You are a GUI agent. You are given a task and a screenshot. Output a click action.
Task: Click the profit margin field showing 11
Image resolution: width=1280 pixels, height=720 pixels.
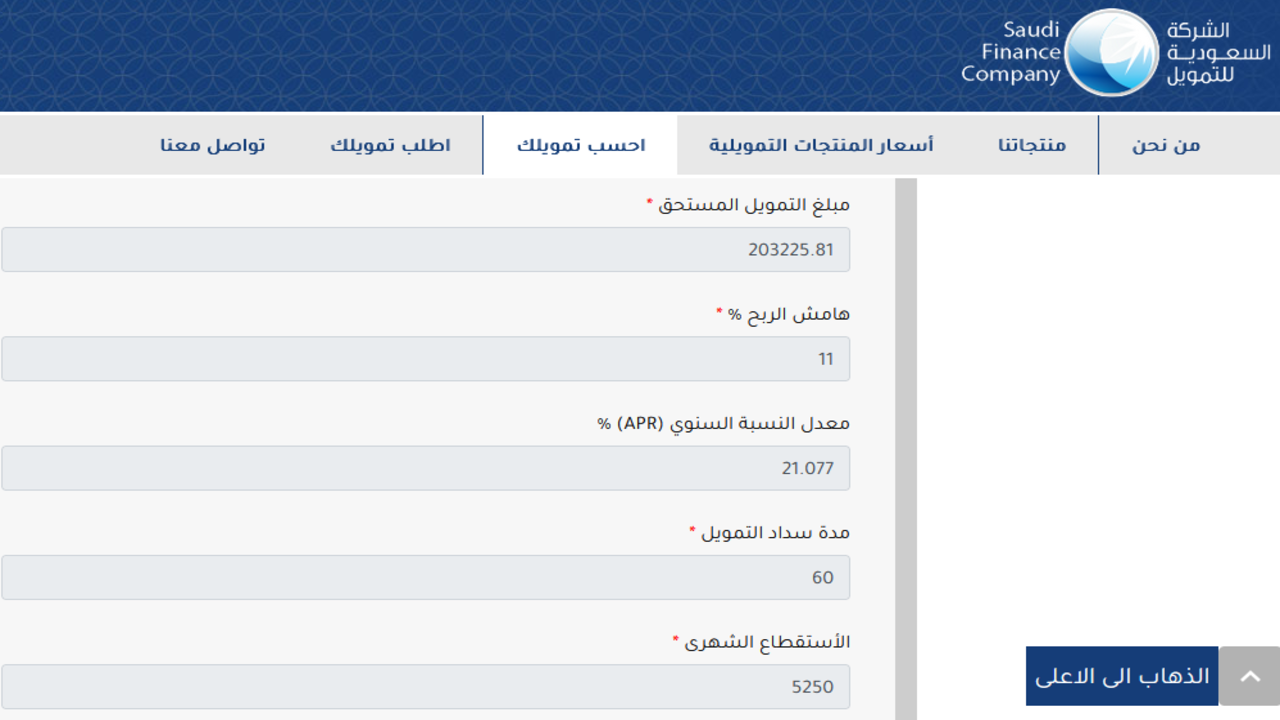(x=425, y=358)
